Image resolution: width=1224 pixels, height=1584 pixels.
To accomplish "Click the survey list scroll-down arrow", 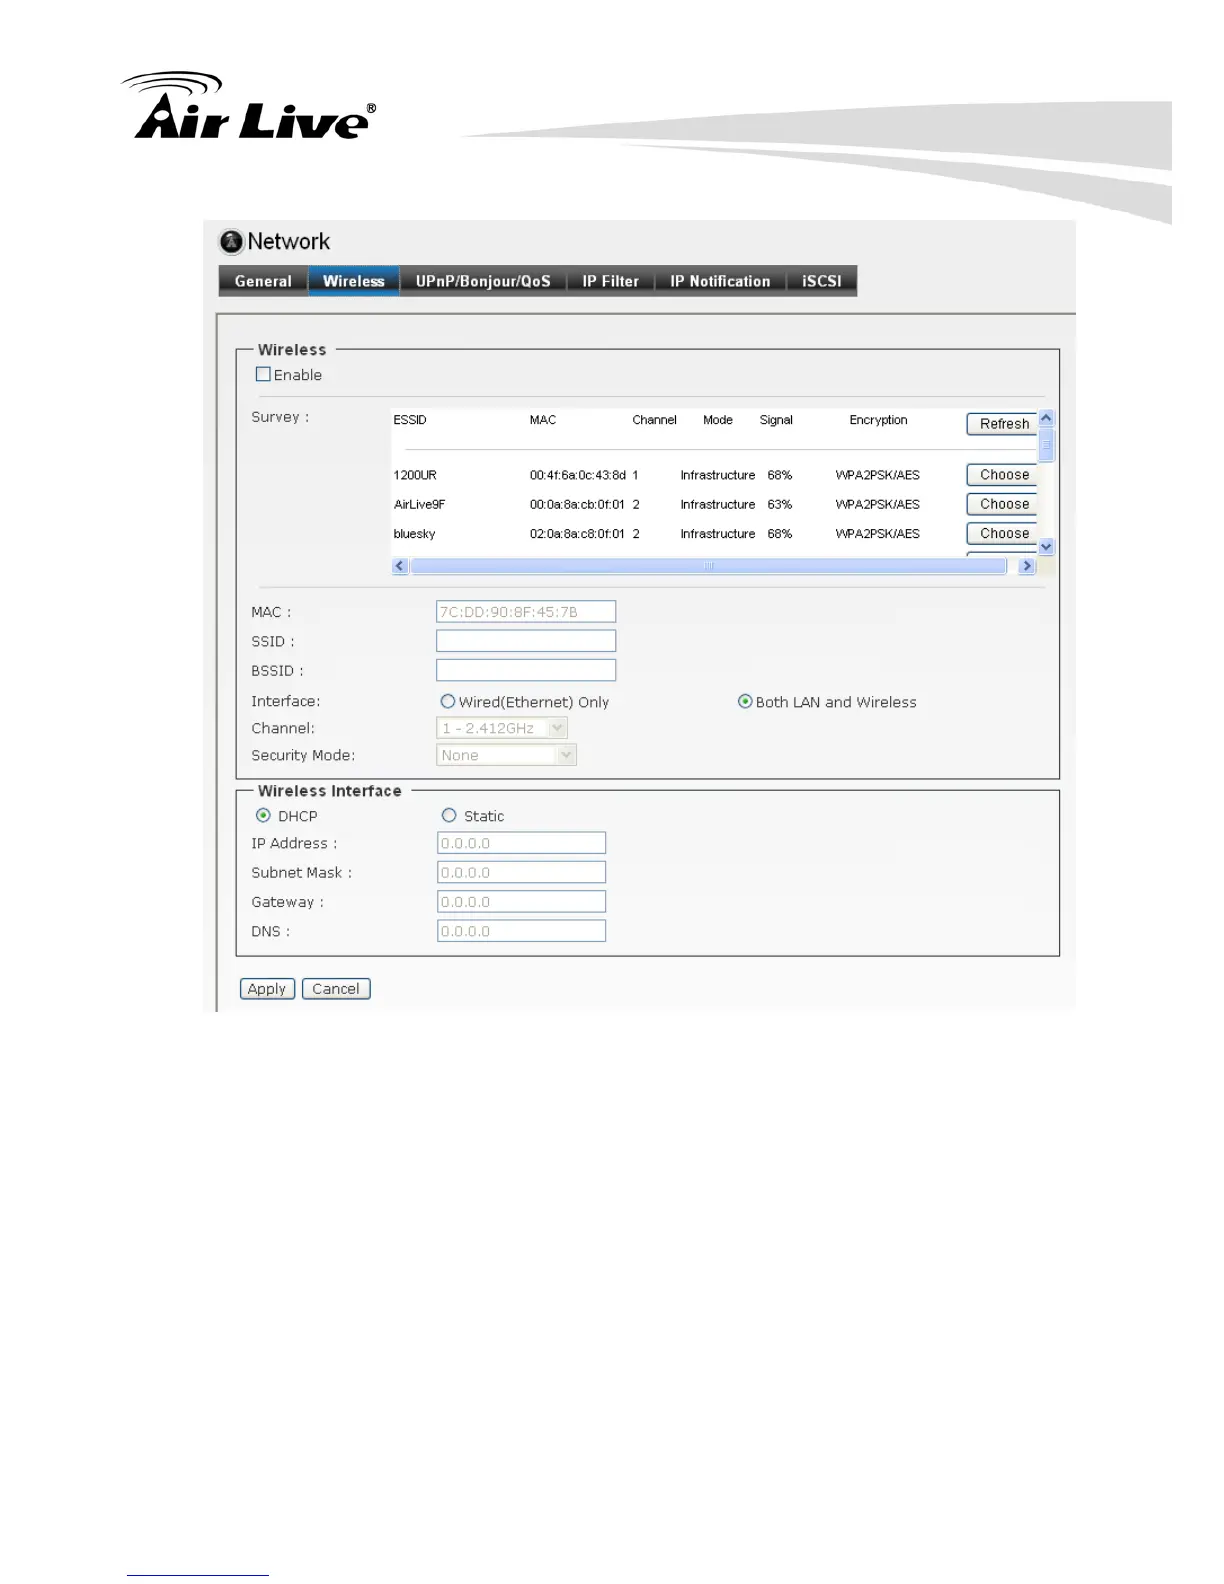I will click(1046, 547).
